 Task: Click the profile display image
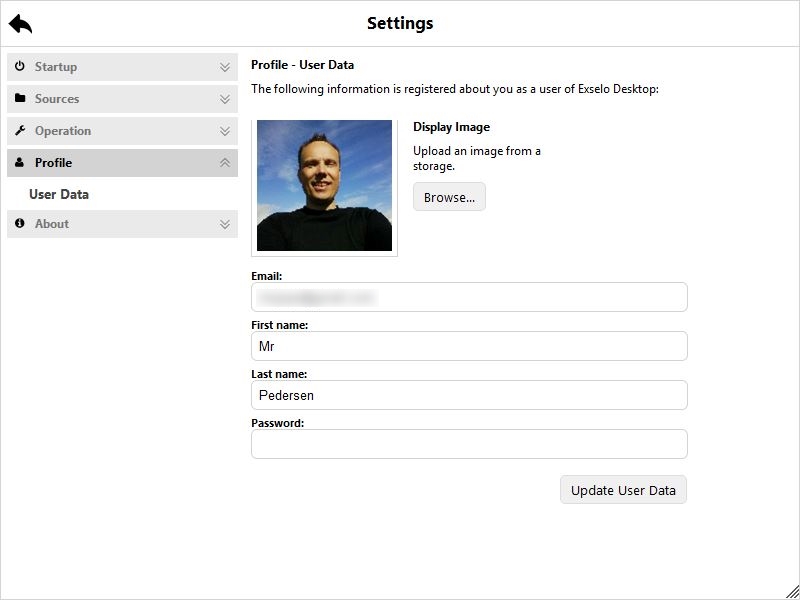click(324, 186)
